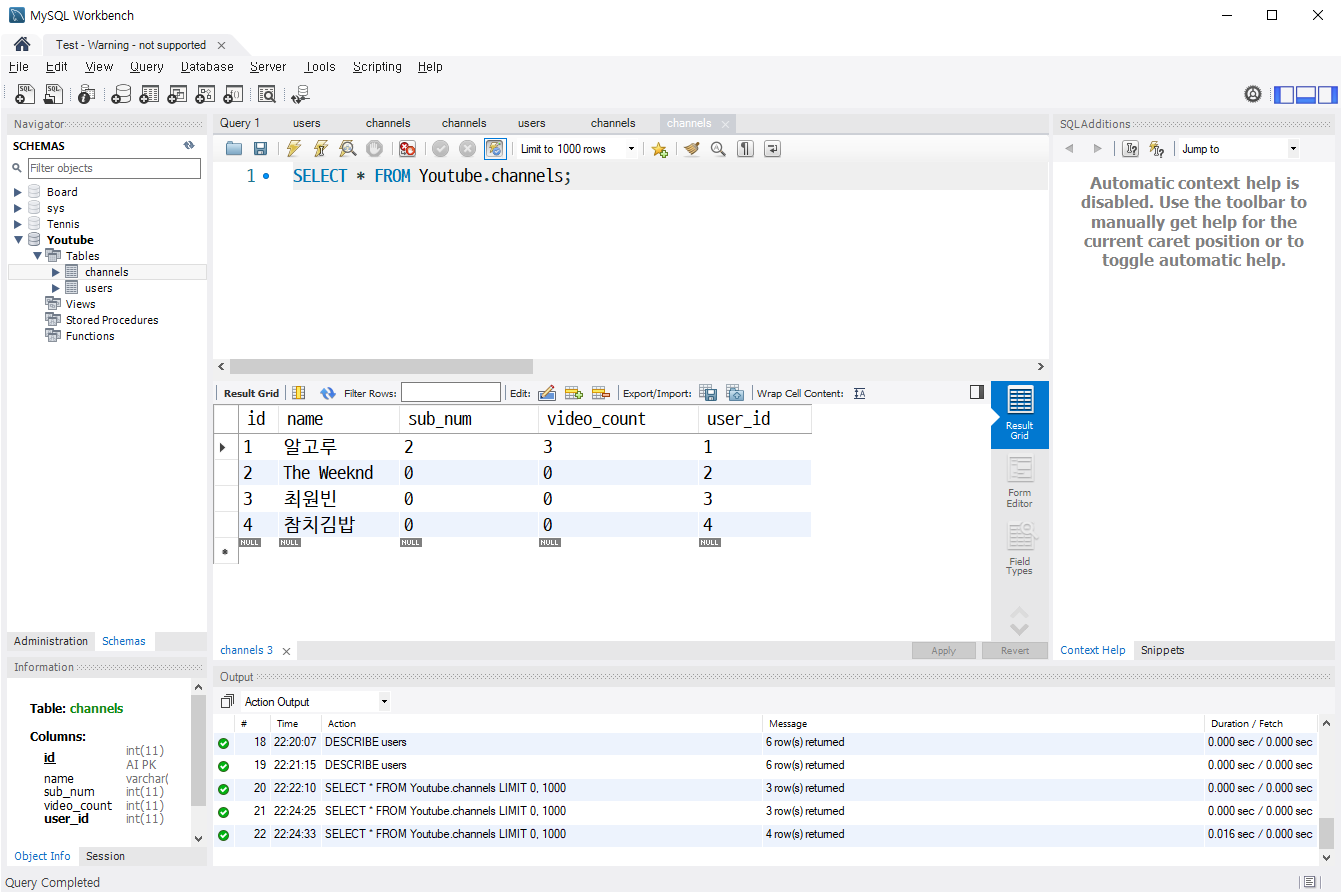Import records from external file icon
The height and width of the screenshot is (893, 1342).
click(735, 393)
